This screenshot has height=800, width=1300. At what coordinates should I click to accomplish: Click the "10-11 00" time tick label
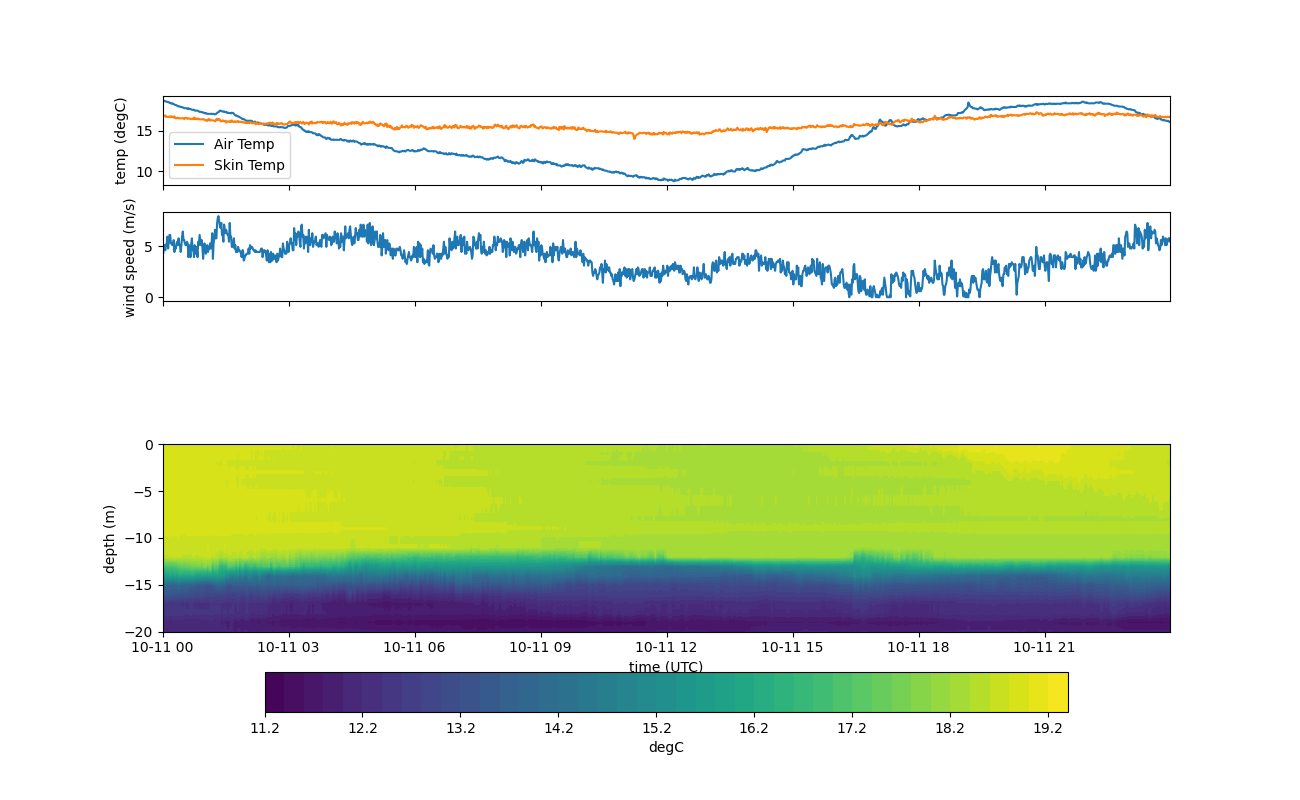click(x=164, y=647)
